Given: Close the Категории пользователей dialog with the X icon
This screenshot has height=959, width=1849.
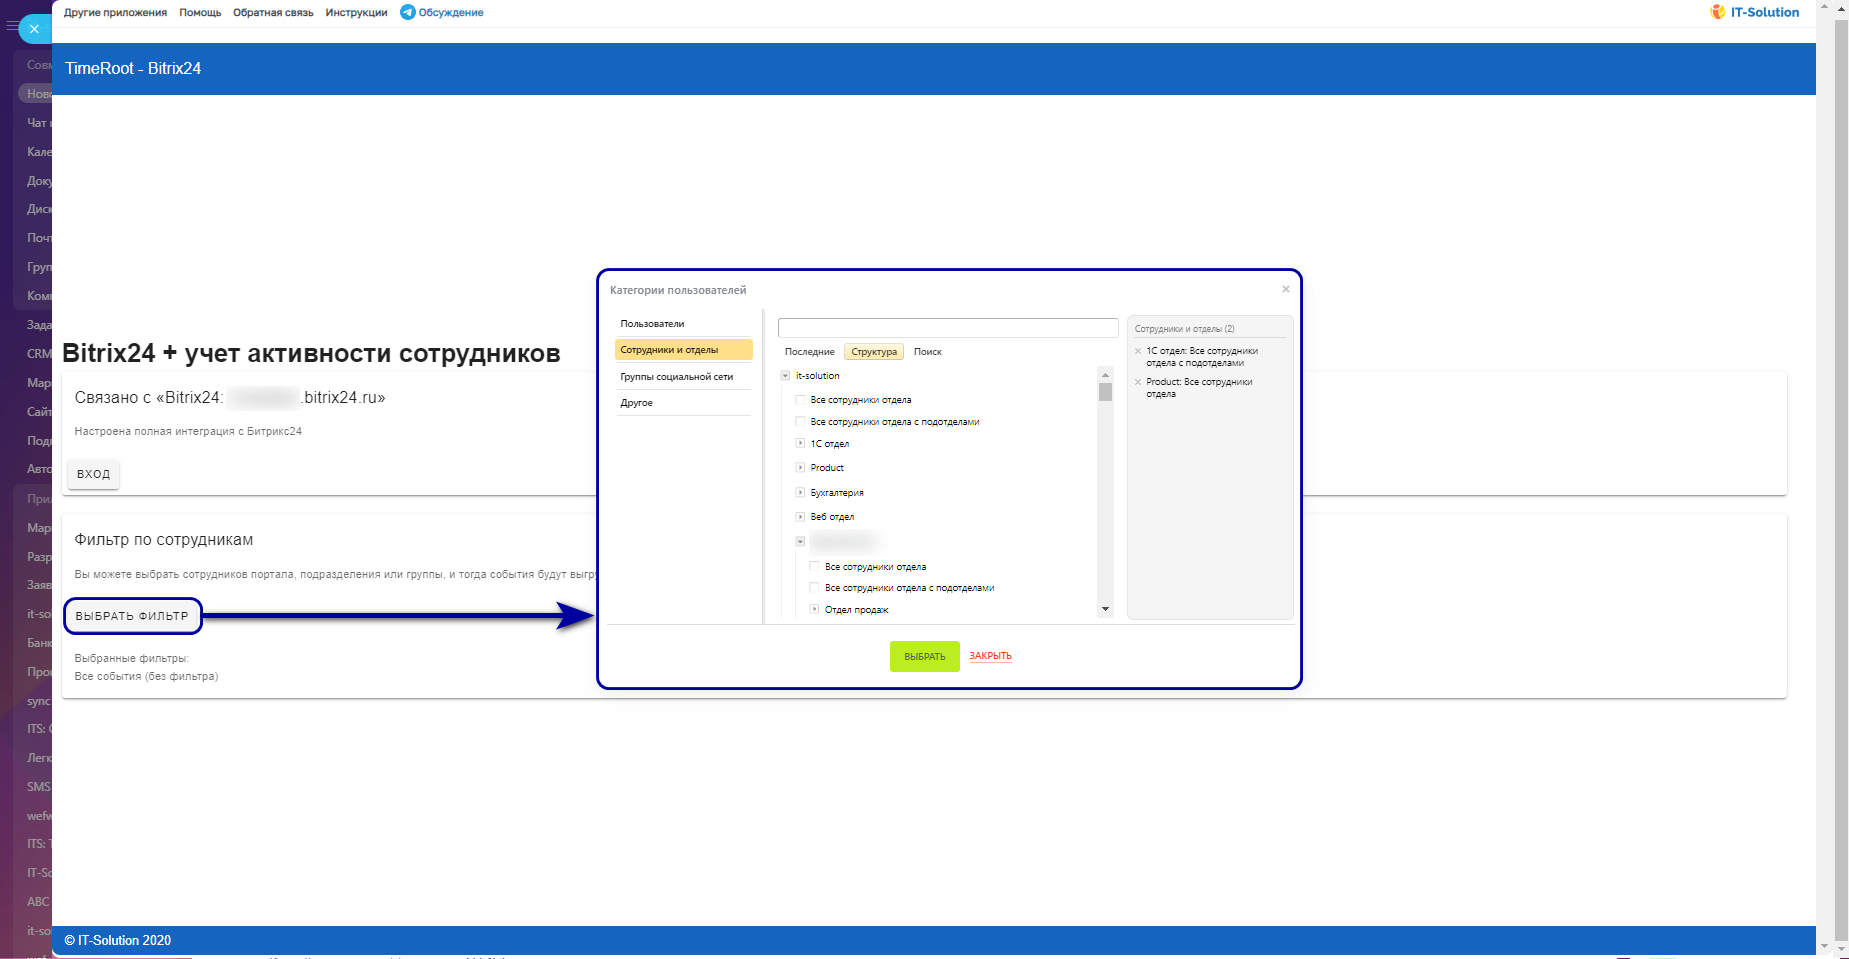Looking at the screenshot, I should (x=1286, y=289).
